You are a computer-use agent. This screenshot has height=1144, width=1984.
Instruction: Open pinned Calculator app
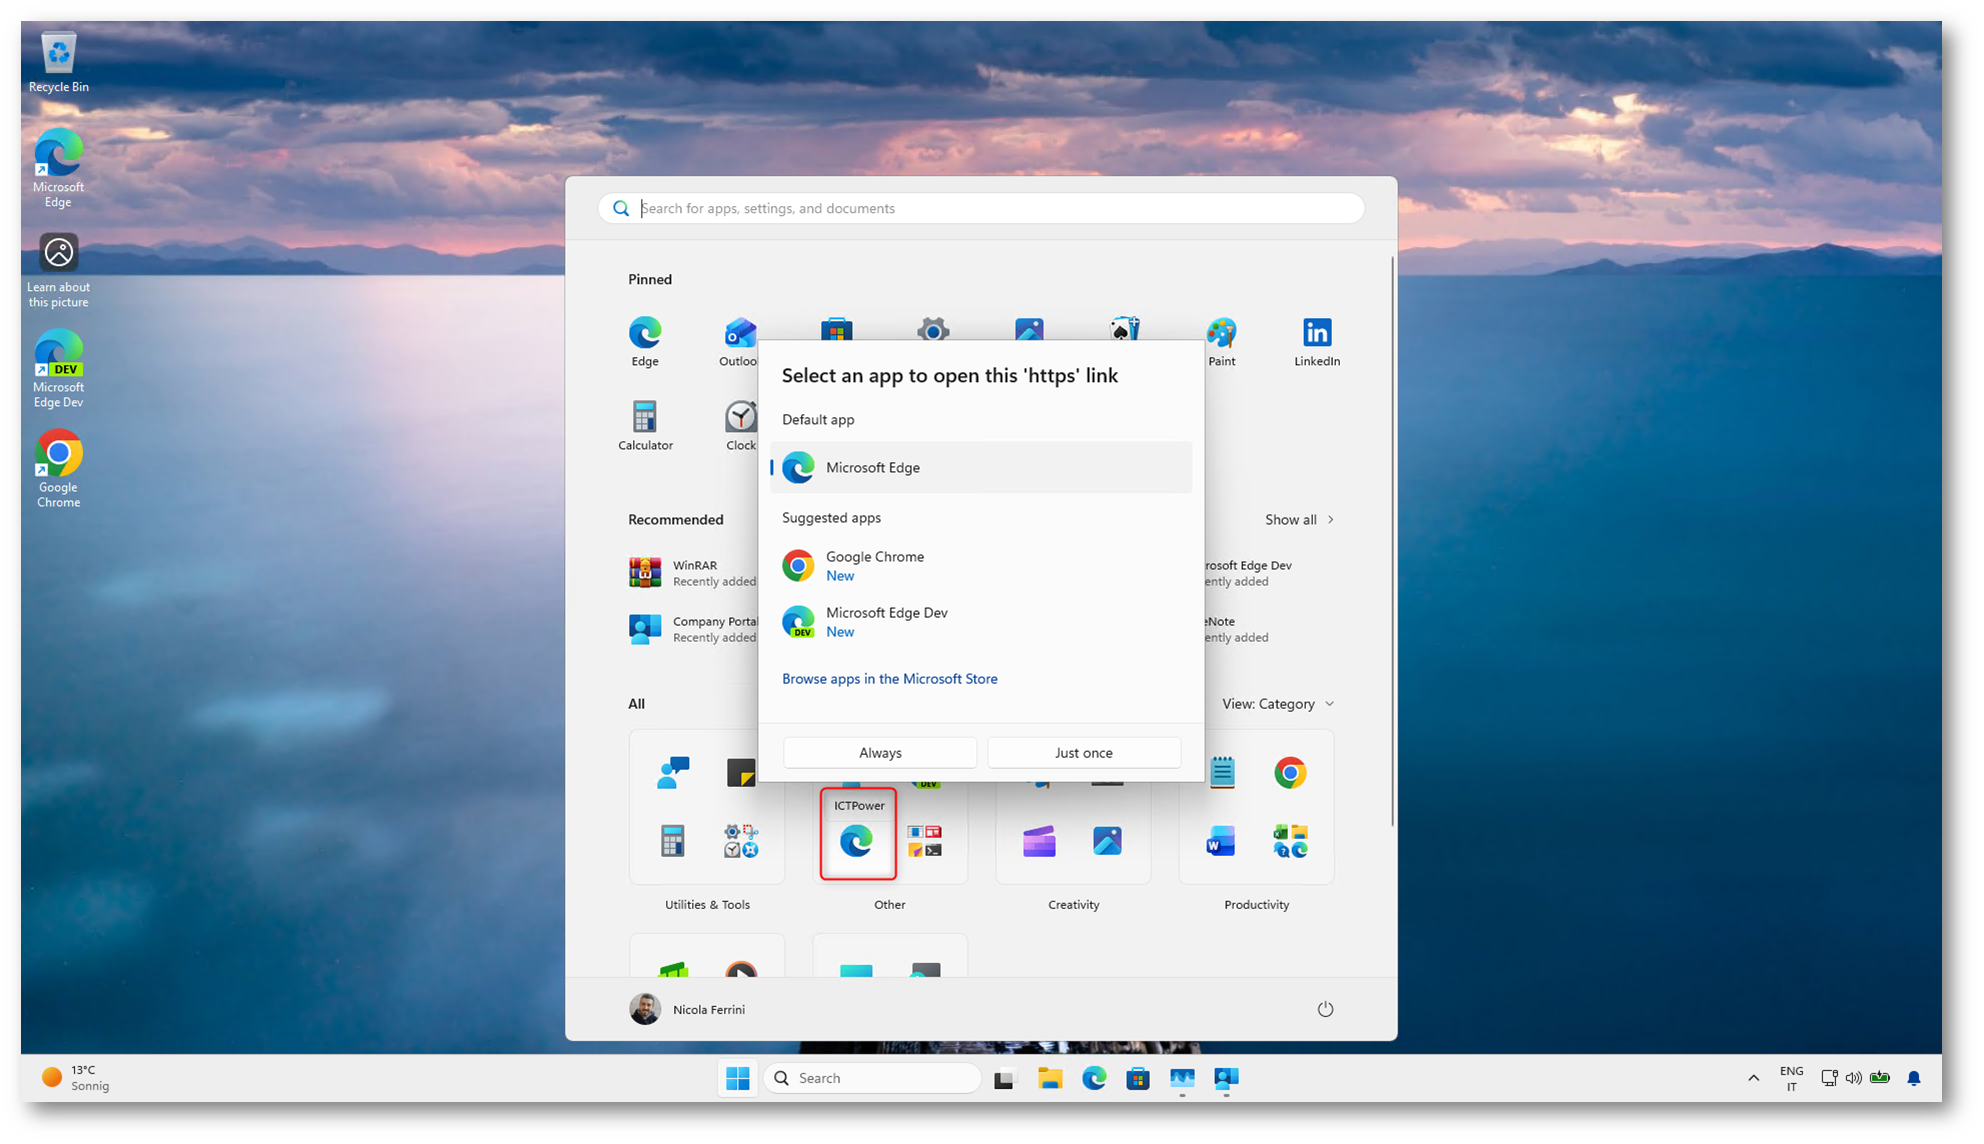645,425
